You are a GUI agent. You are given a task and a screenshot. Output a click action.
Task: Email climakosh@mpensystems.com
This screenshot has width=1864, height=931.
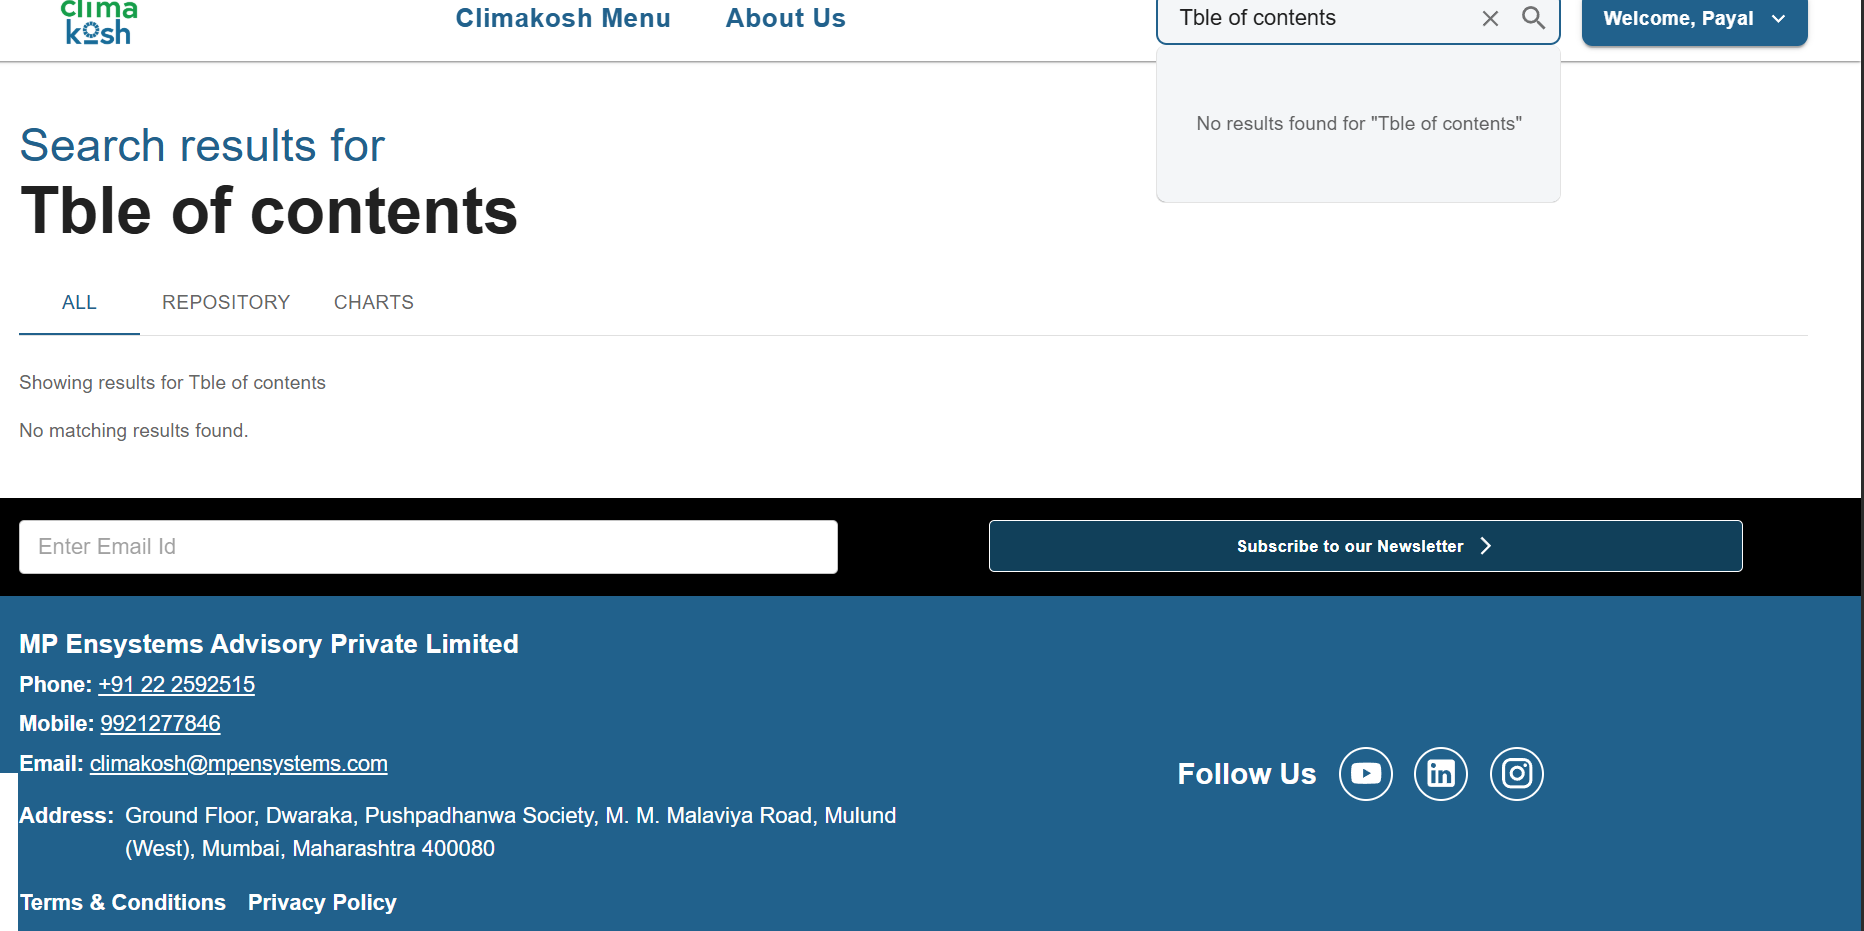(x=238, y=763)
